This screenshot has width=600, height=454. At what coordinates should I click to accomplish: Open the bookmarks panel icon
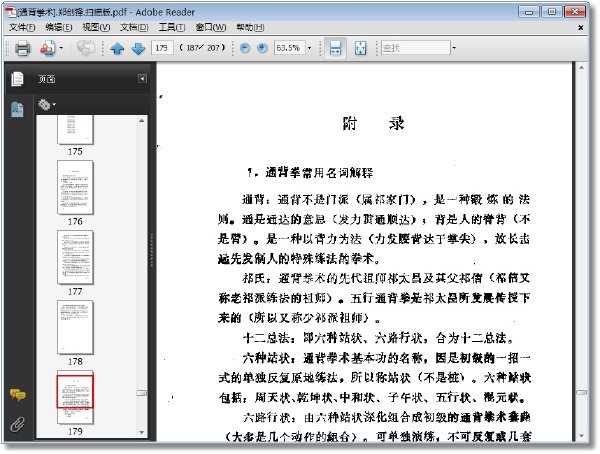tap(17, 109)
